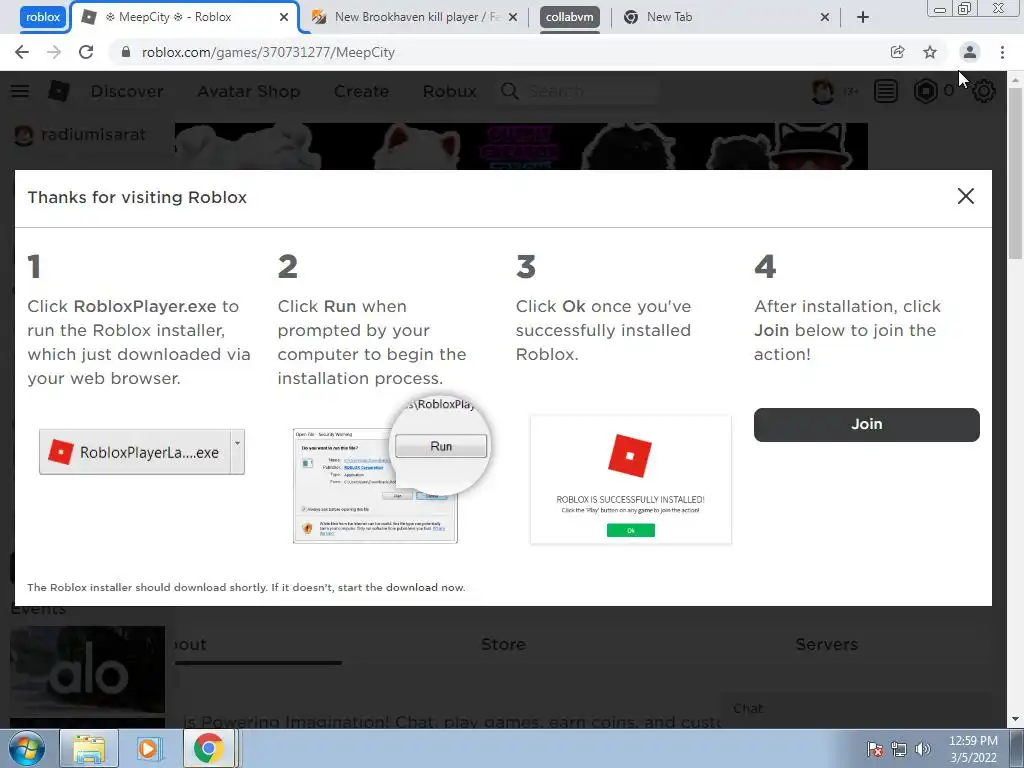The width and height of the screenshot is (1024, 768).
Task: Close the New Brookhaven kill player tab
Action: click(513, 17)
